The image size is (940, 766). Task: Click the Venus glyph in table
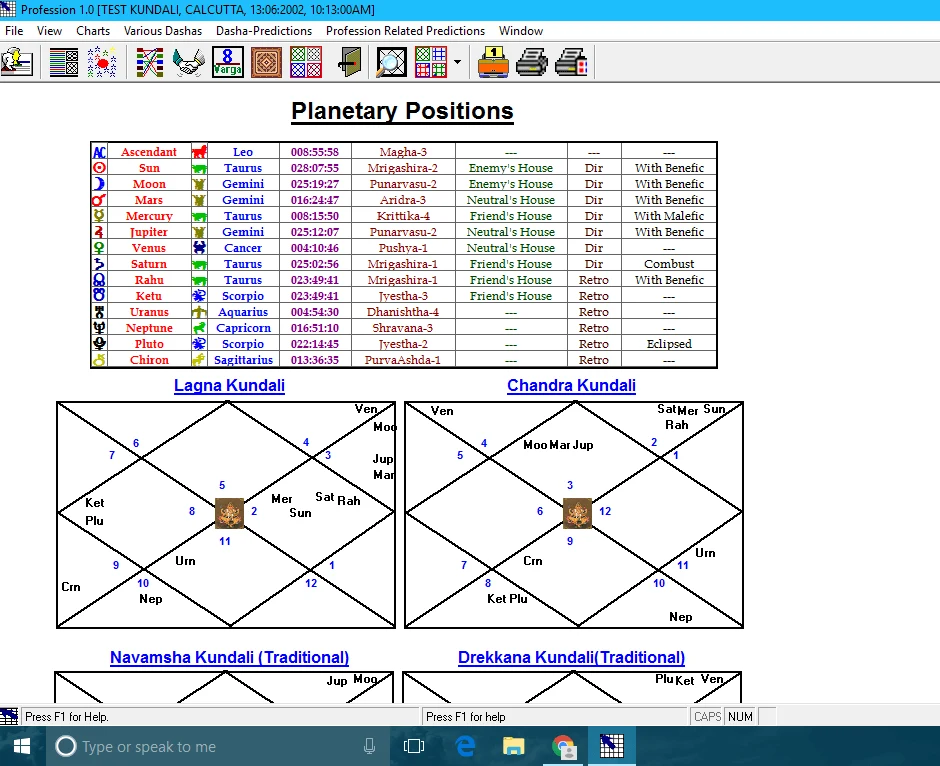pyautogui.click(x=99, y=248)
